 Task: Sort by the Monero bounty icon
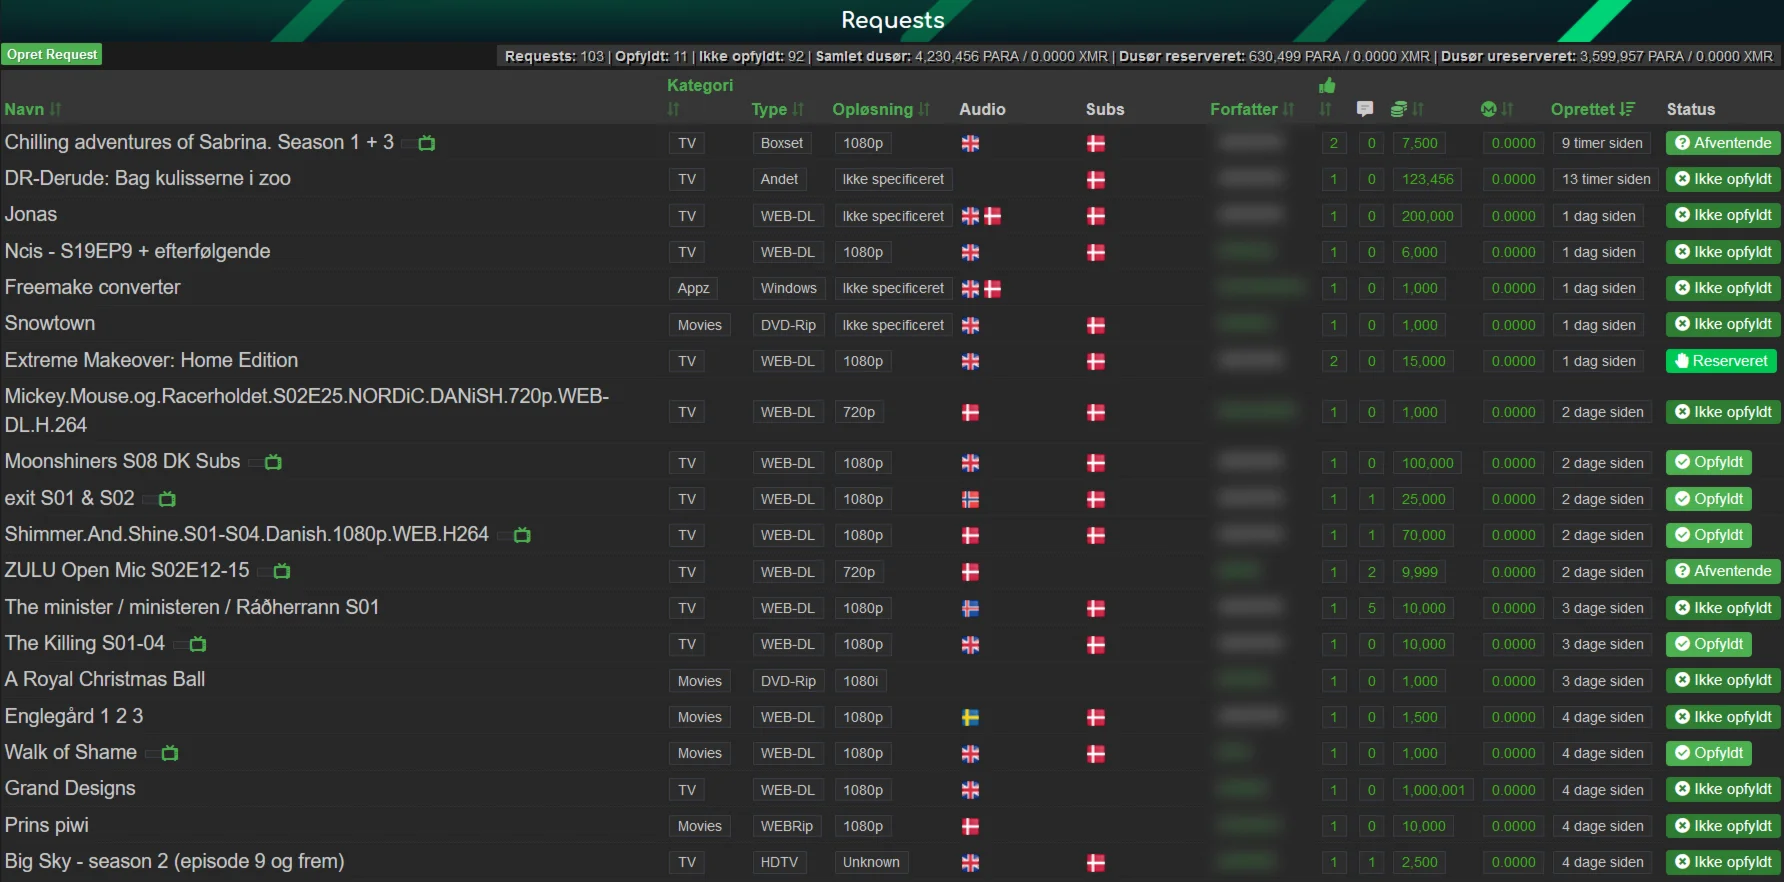coord(1489,109)
